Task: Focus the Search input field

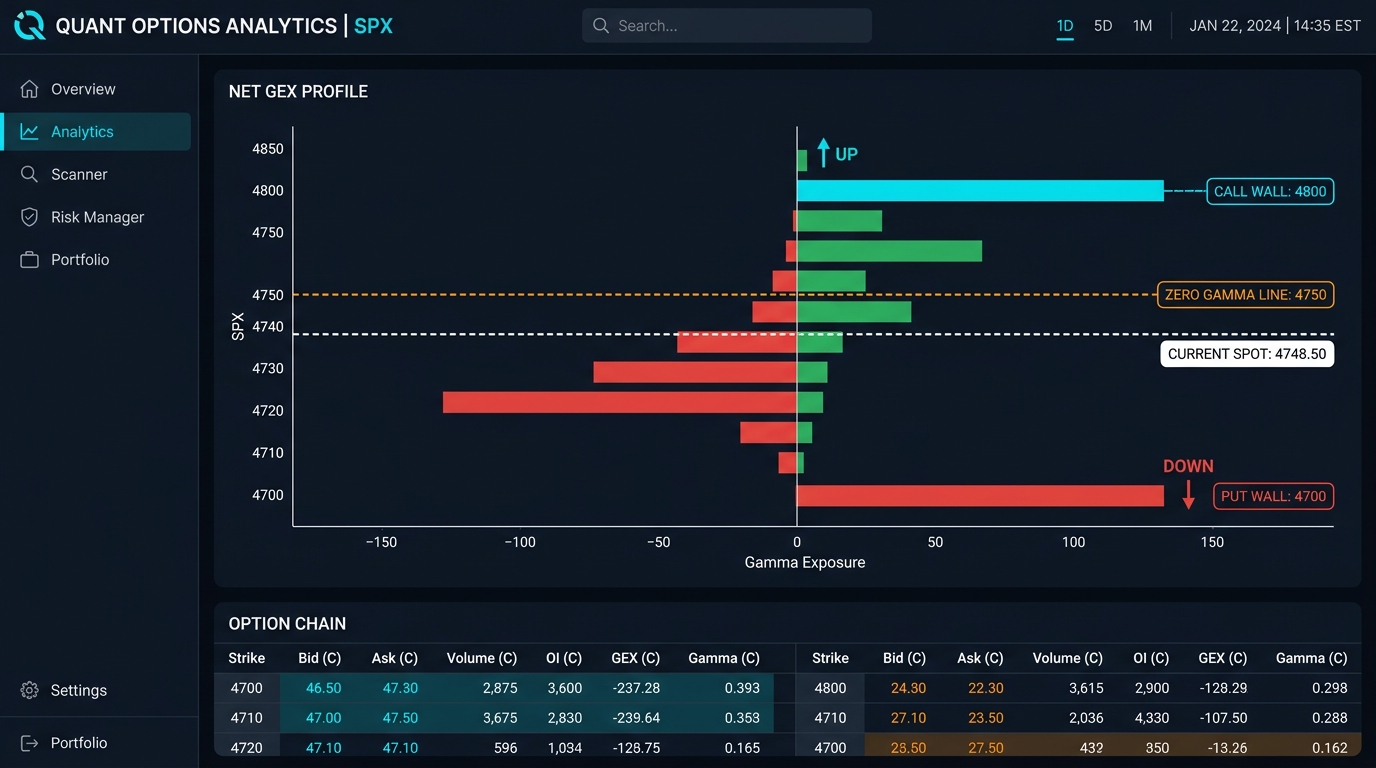Action: tap(727, 26)
